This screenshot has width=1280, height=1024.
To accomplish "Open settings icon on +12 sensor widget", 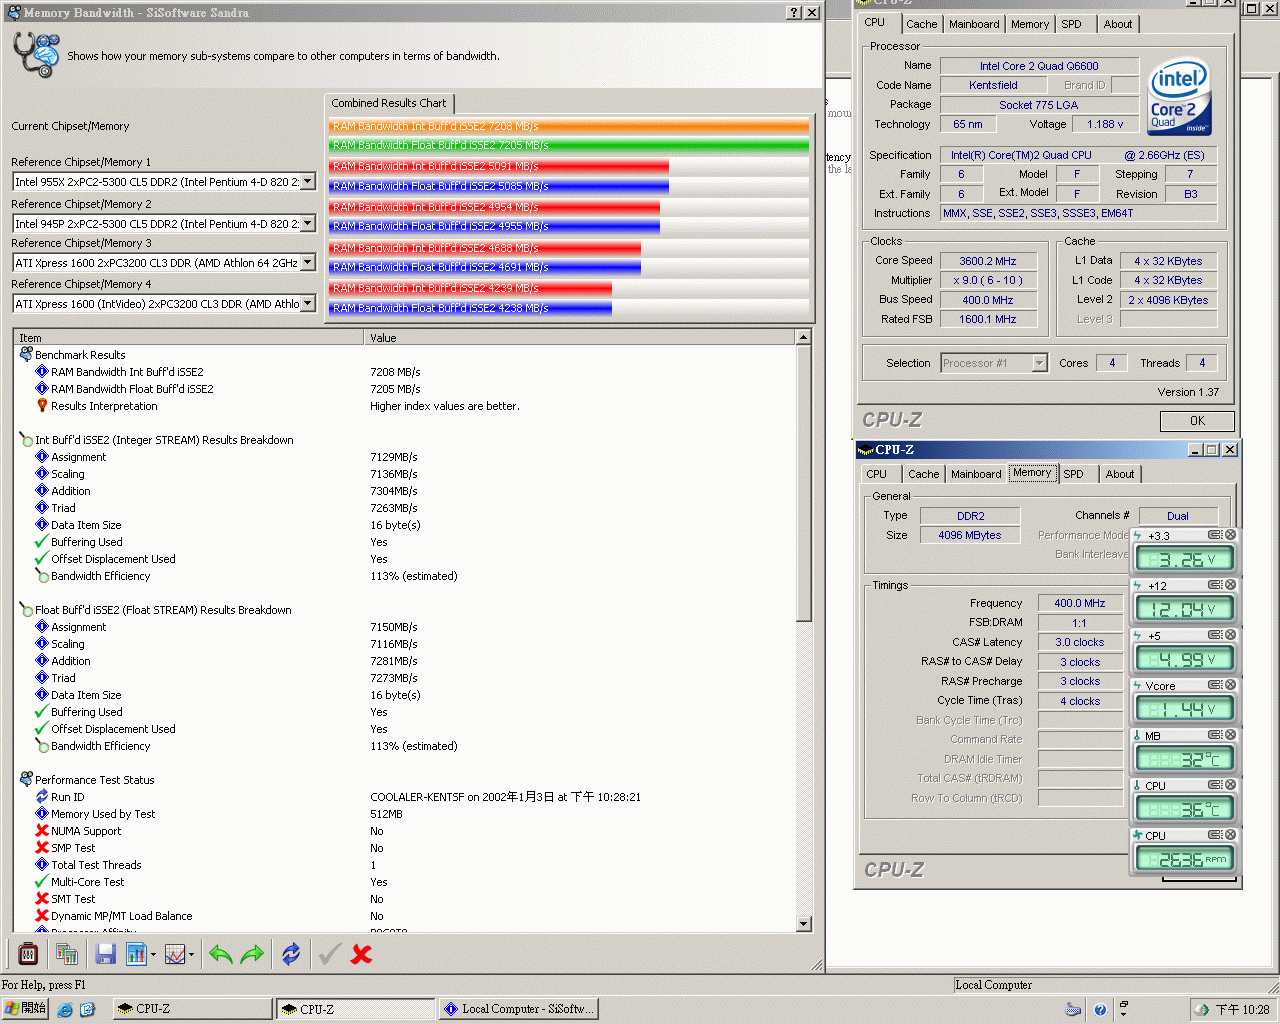I will coord(1215,585).
